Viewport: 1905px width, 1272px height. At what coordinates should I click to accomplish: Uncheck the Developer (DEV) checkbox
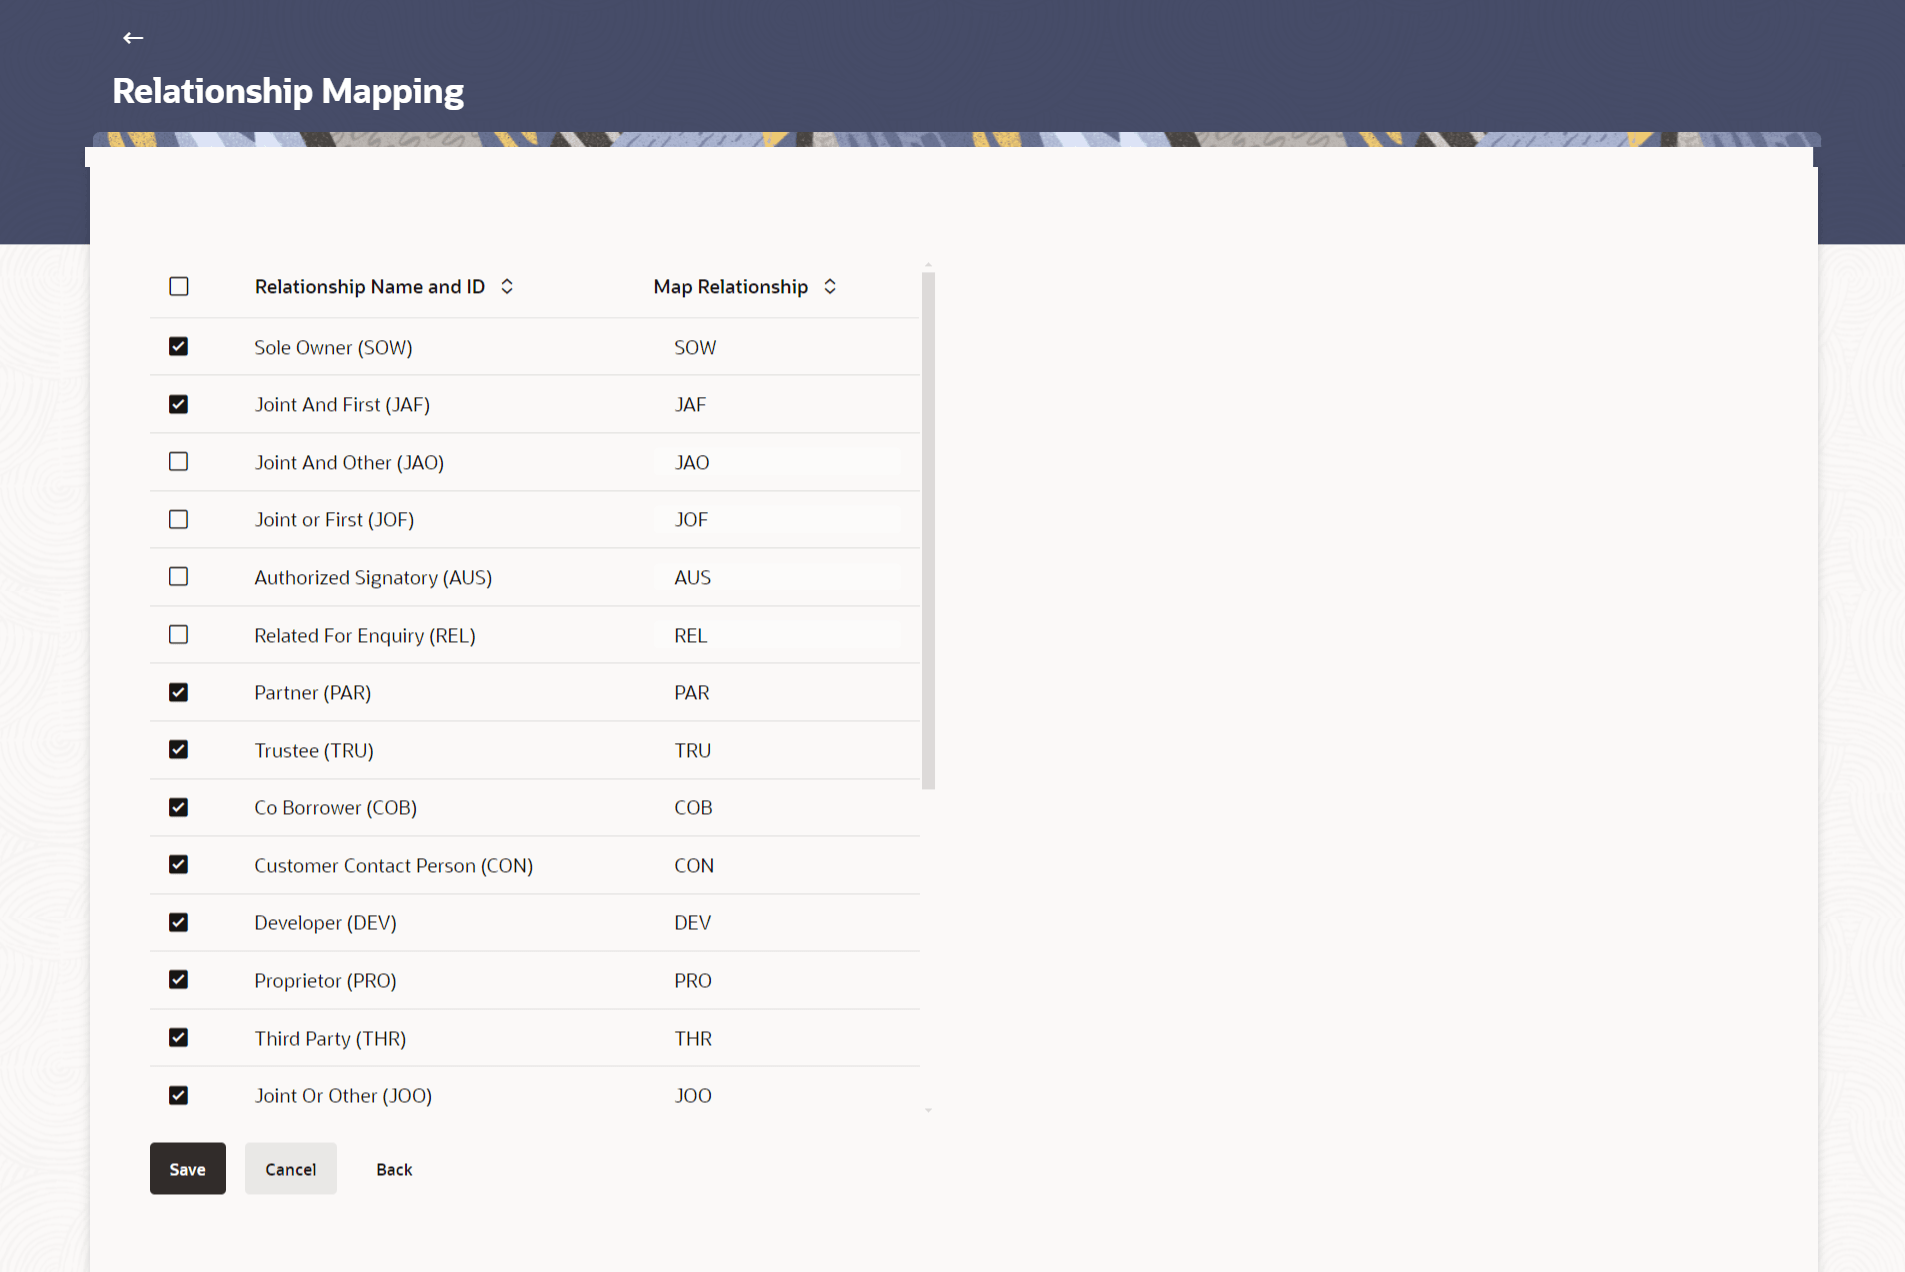click(x=178, y=922)
